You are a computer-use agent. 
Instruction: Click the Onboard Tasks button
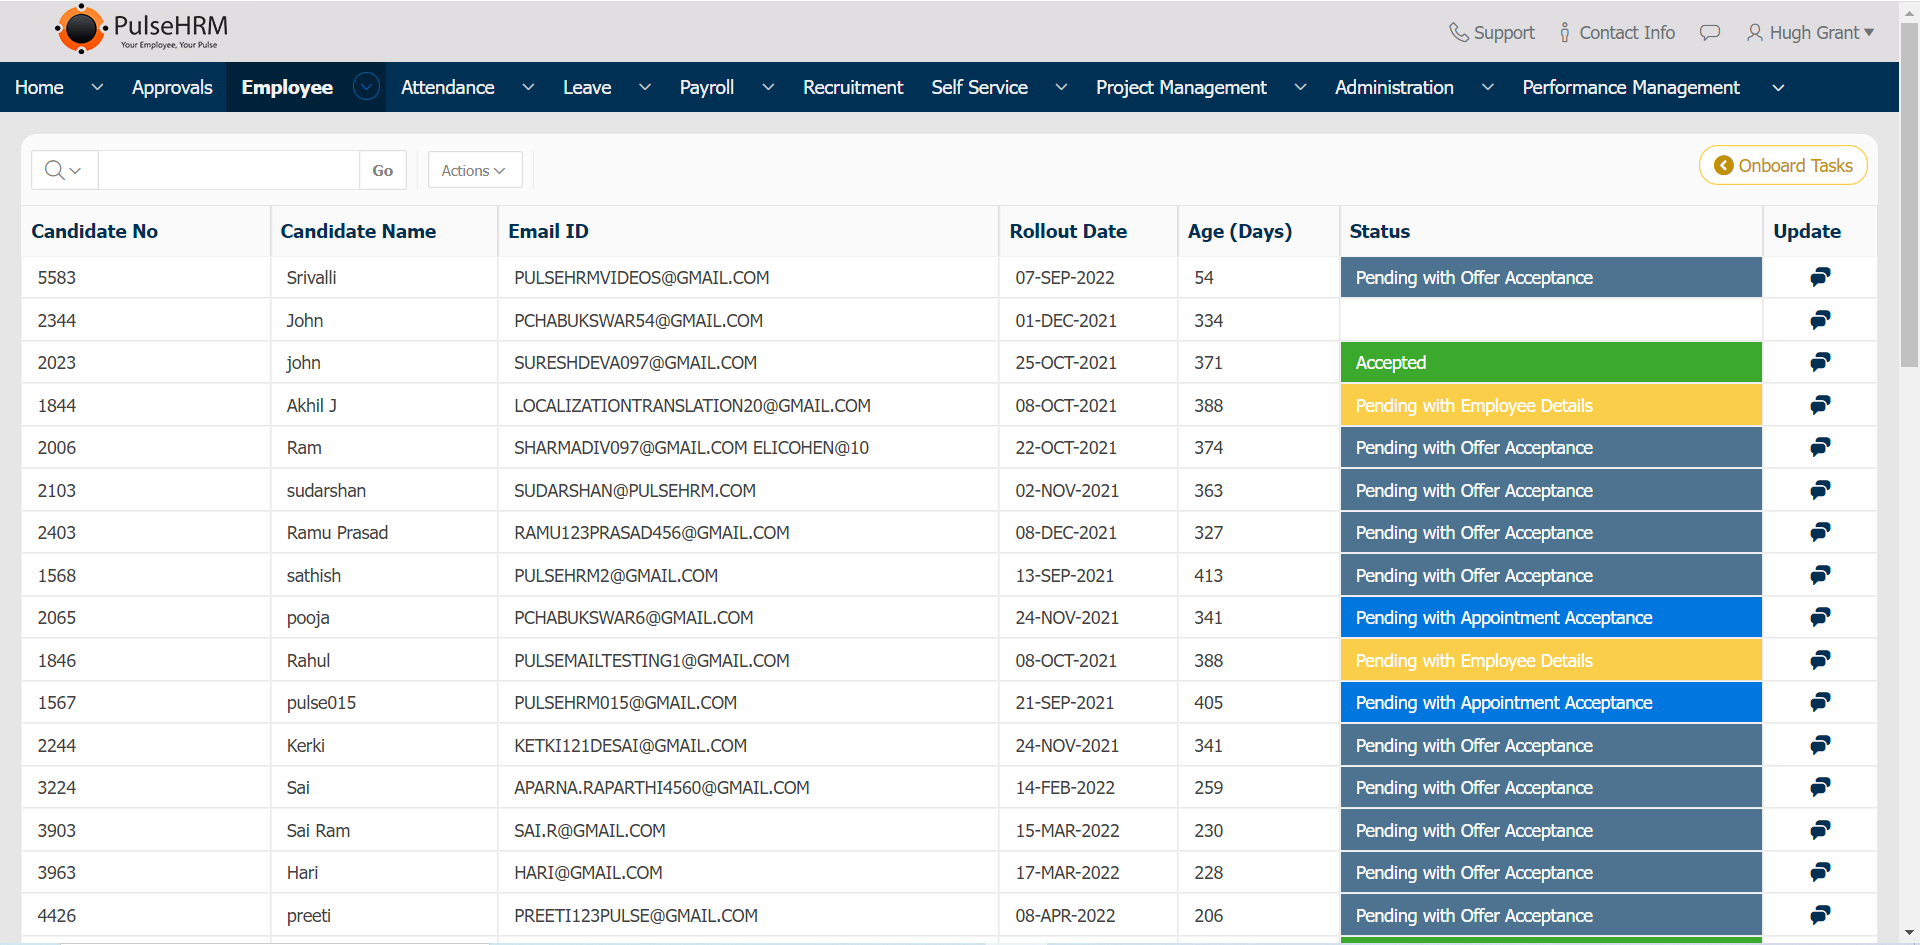pyautogui.click(x=1783, y=166)
